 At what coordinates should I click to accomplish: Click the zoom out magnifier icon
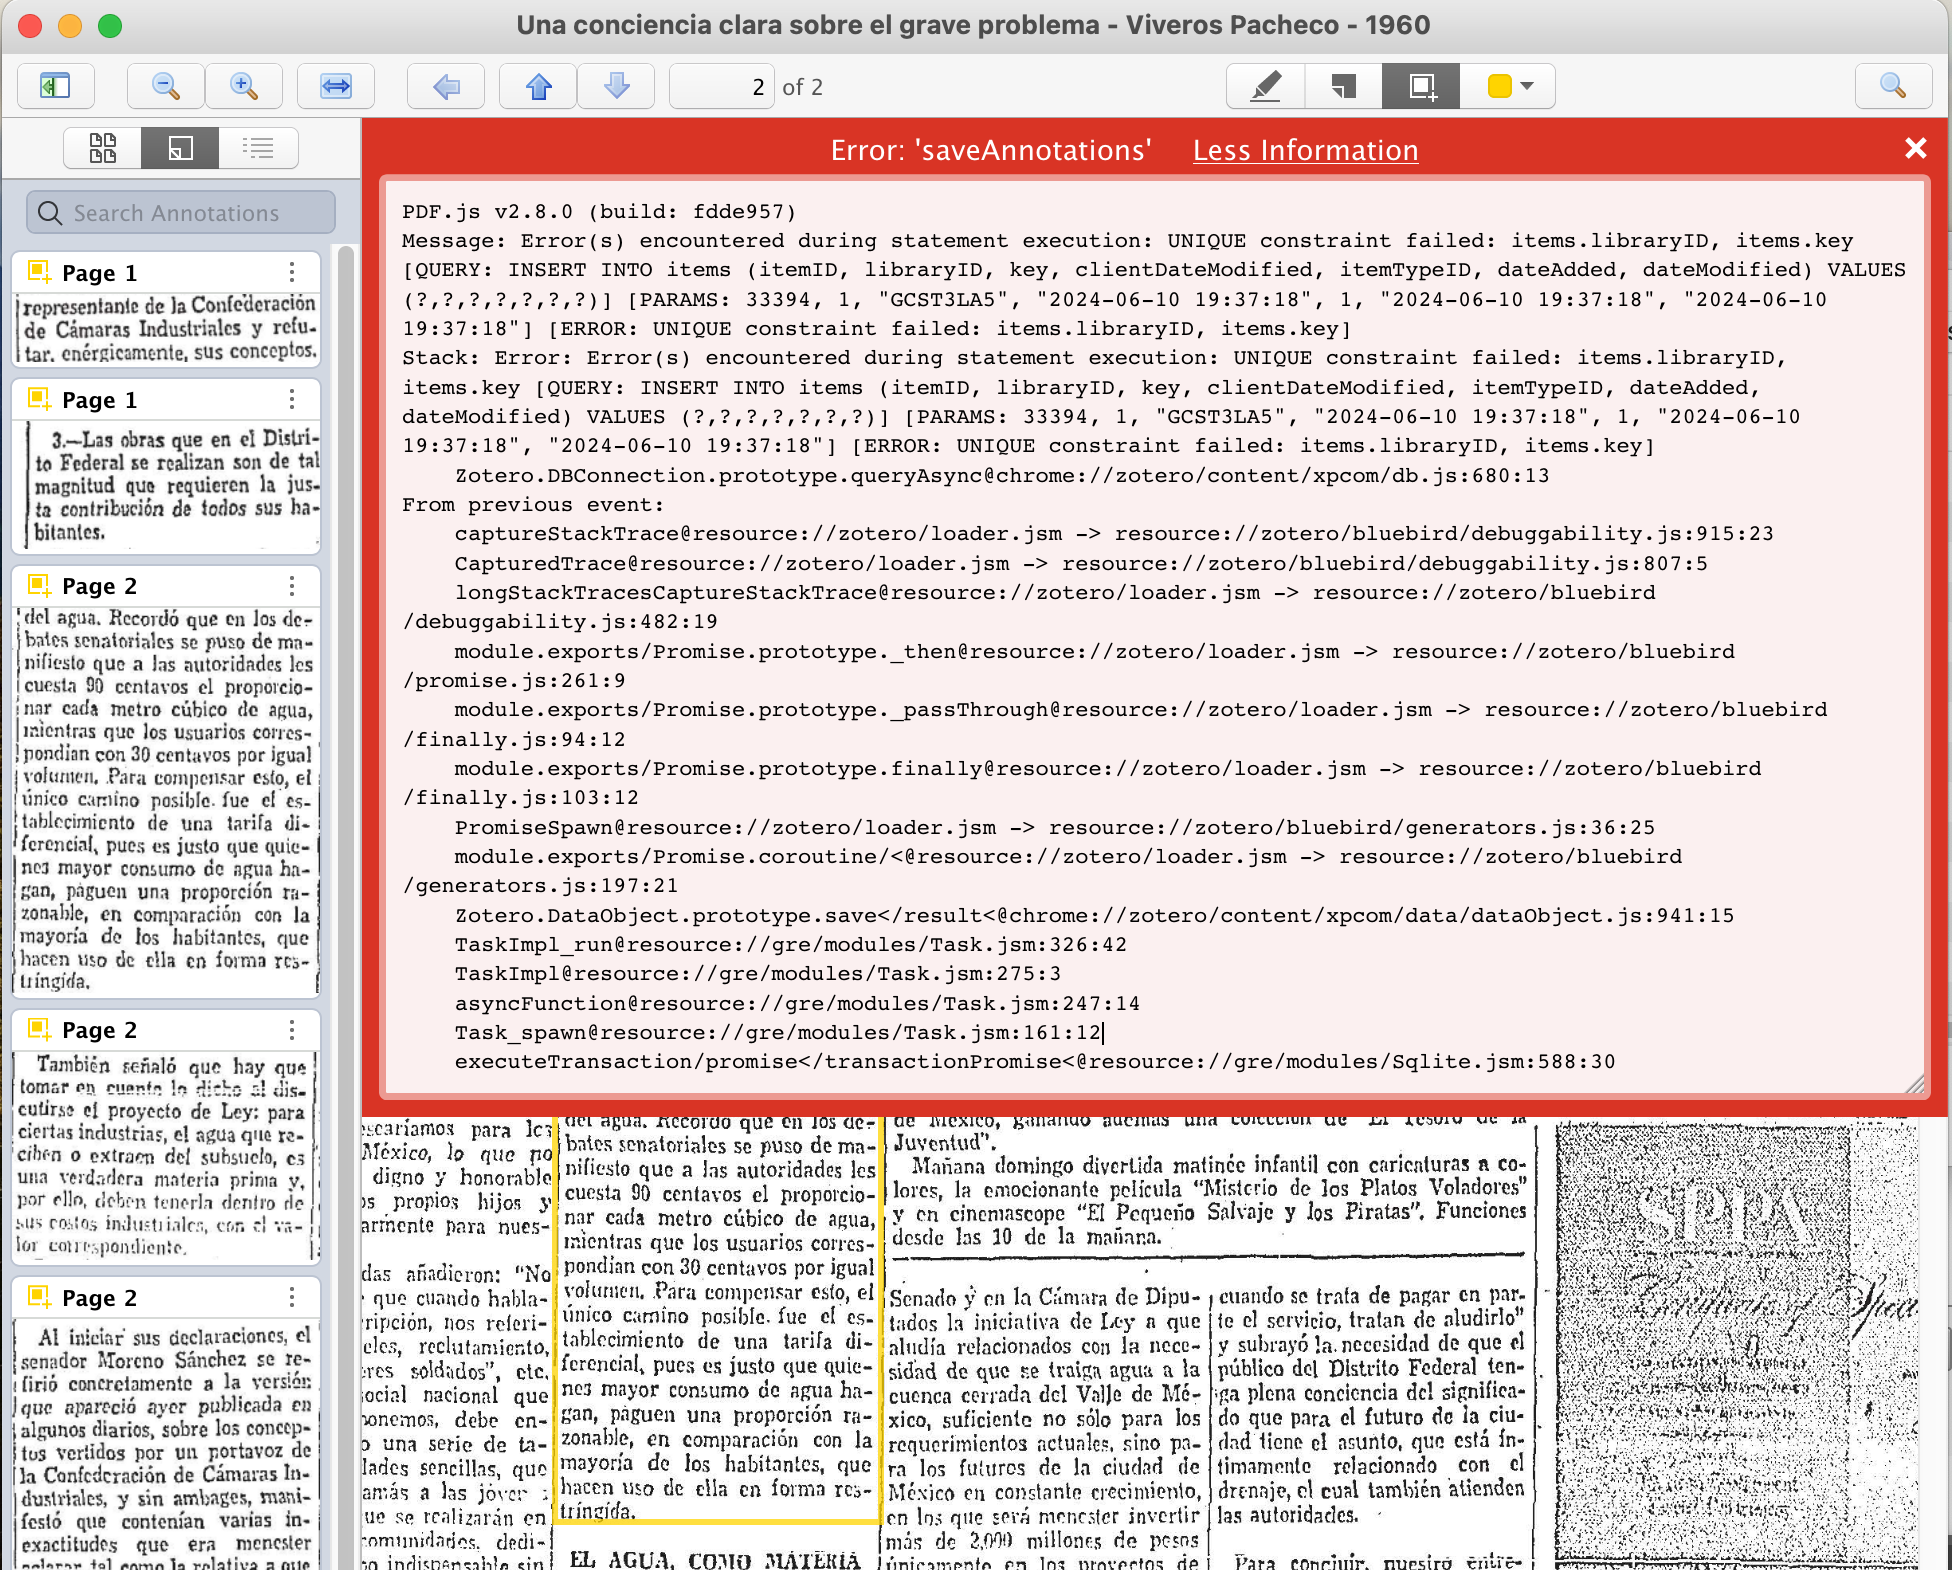(x=165, y=87)
